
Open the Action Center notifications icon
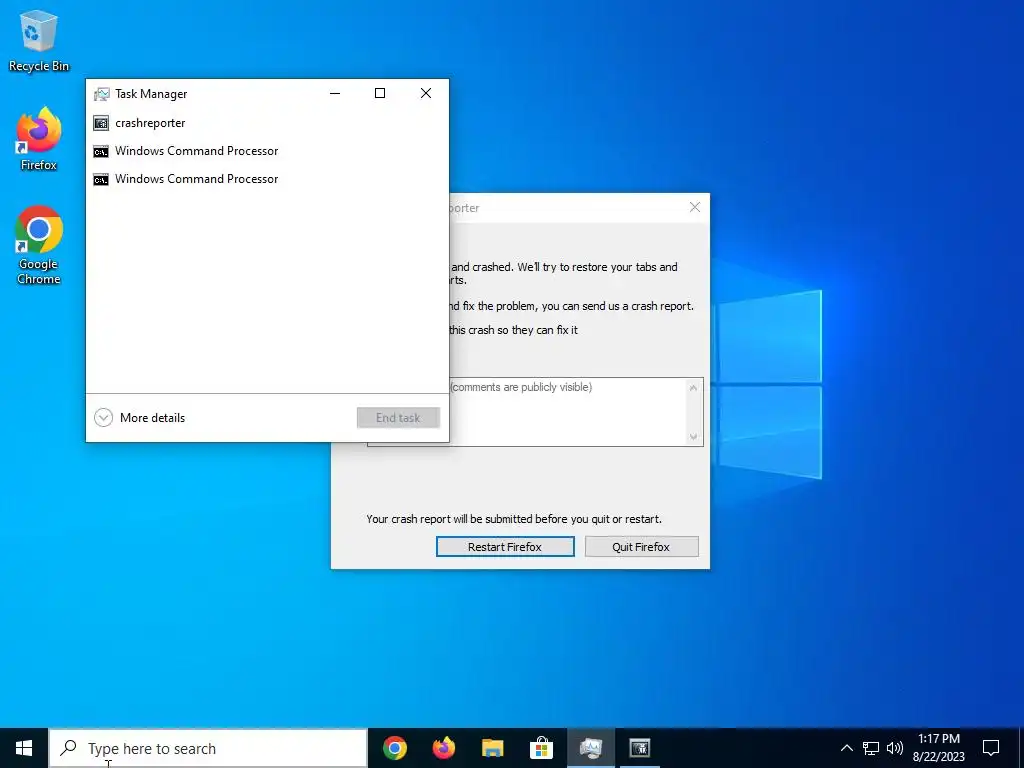click(991, 748)
